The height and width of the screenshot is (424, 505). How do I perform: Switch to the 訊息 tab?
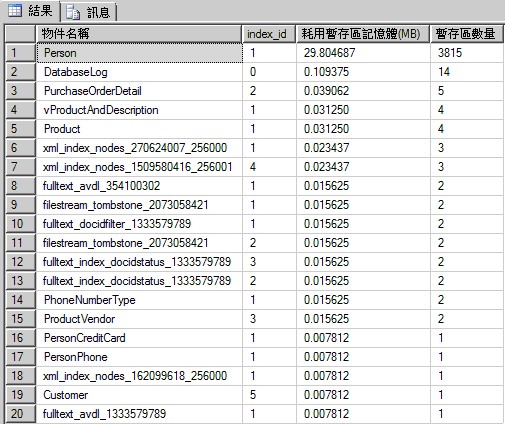tap(88, 12)
